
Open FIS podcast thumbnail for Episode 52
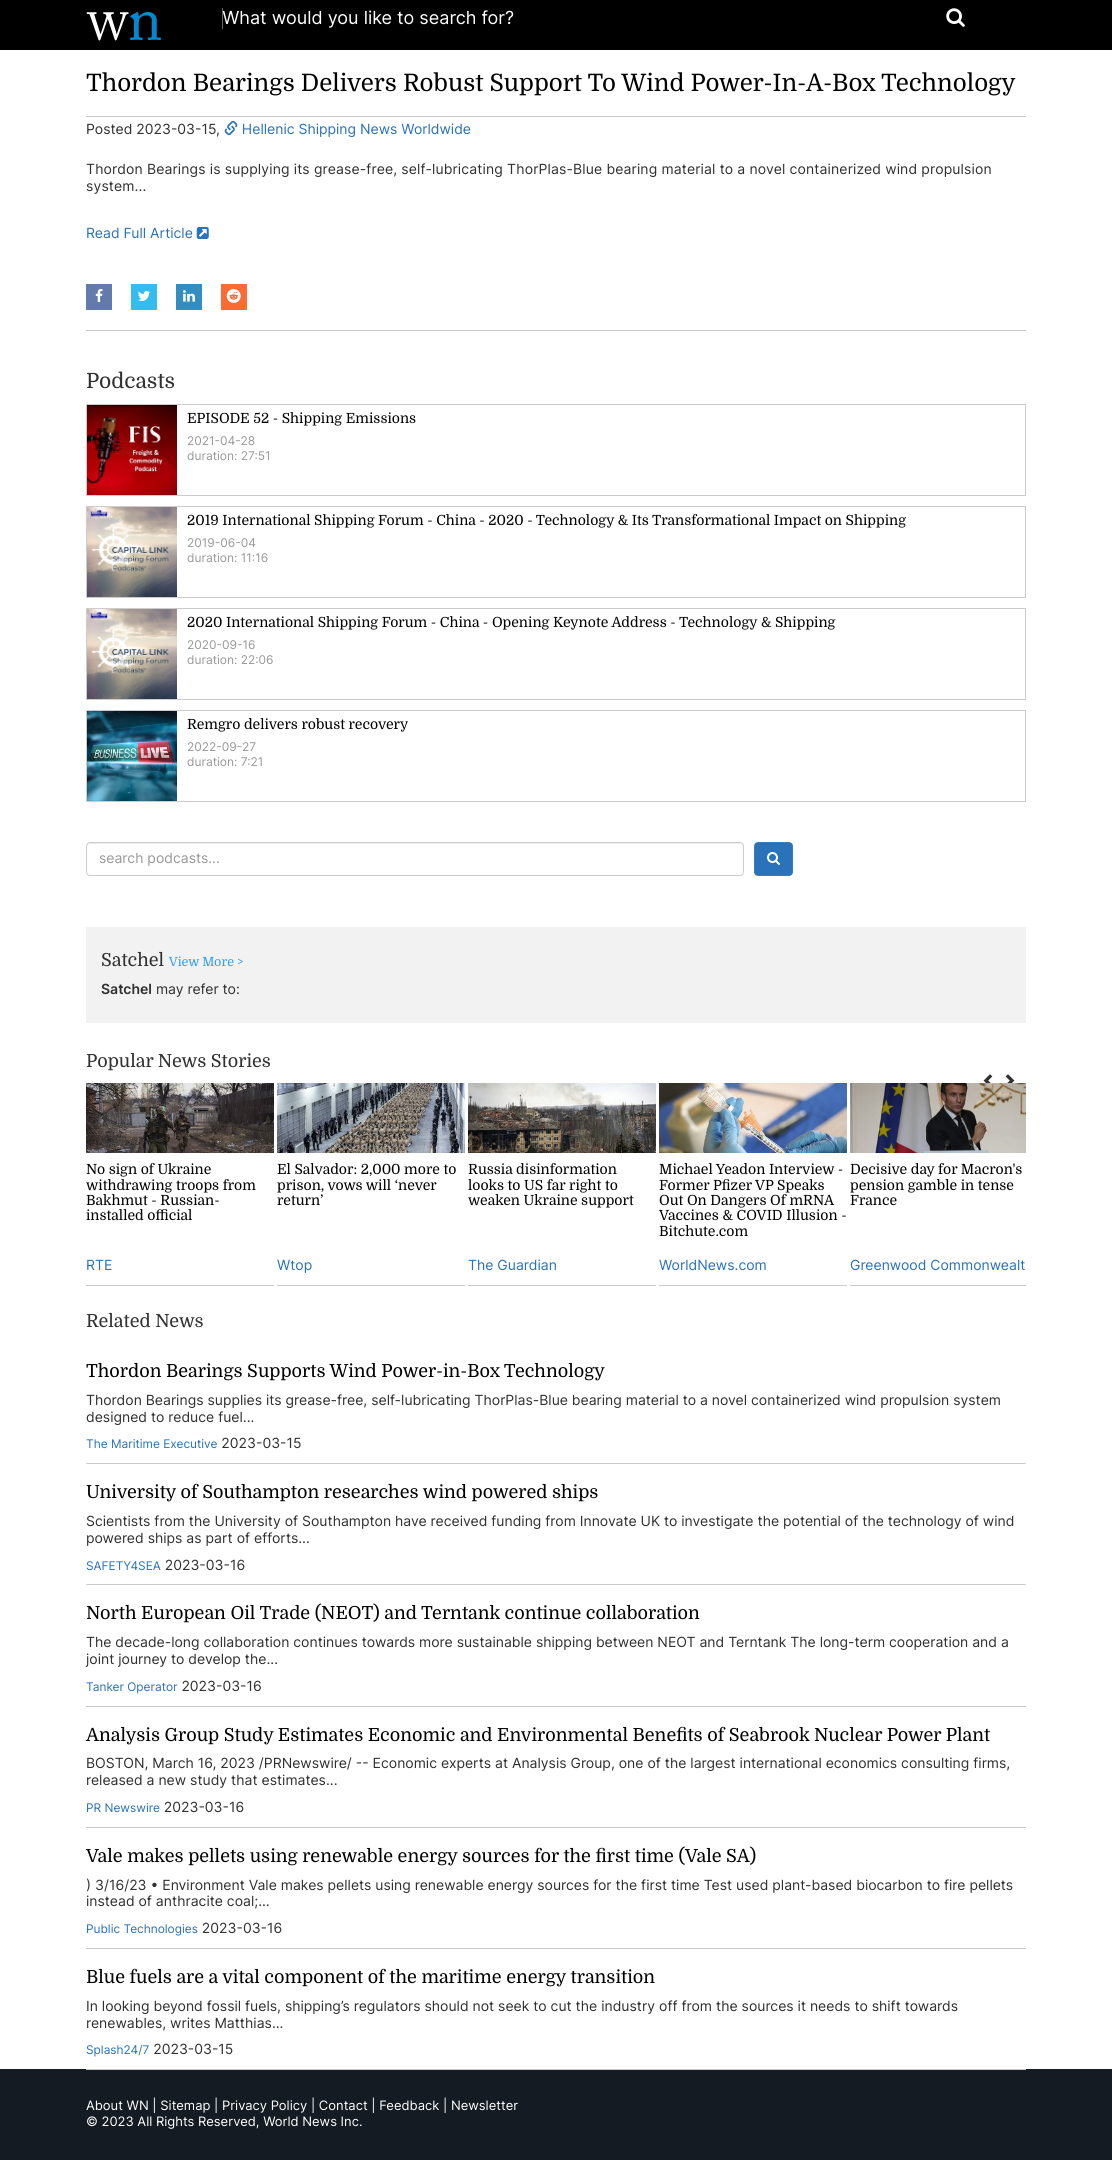click(x=132, y=450)
